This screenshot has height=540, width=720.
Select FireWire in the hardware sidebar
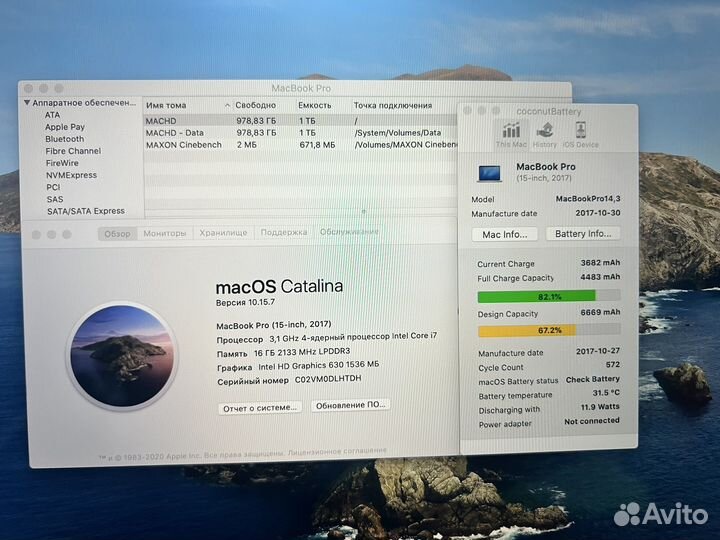[62, 163]
